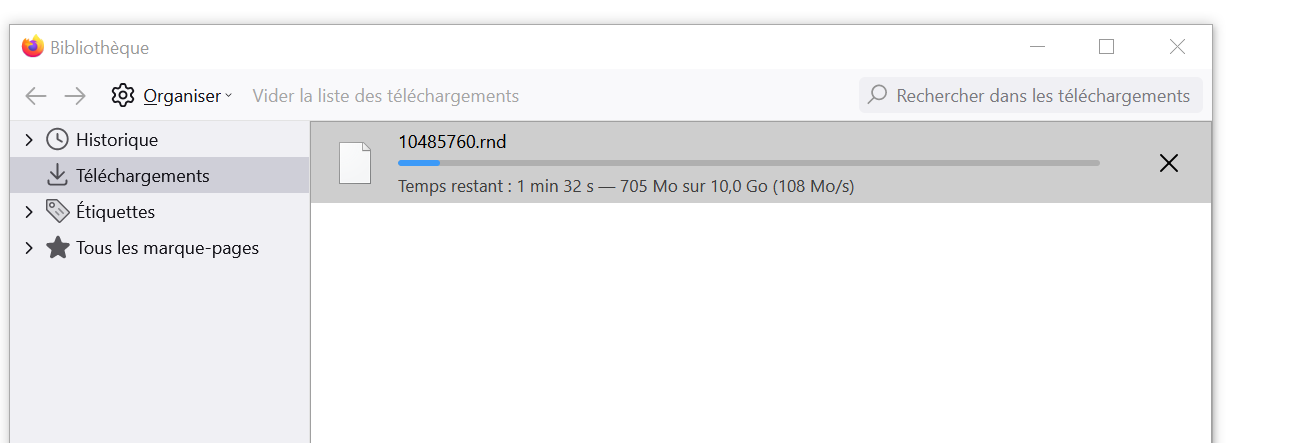
Task: Click the search magnifier icon
Action: pos(877,95)
